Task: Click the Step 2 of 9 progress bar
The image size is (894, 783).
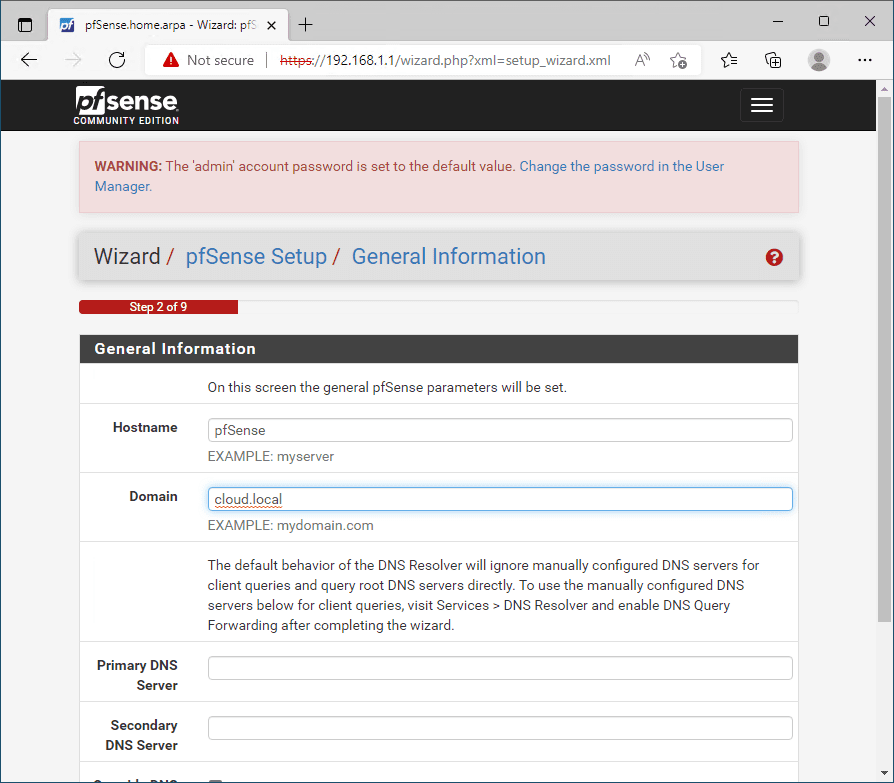Action: 159,307
